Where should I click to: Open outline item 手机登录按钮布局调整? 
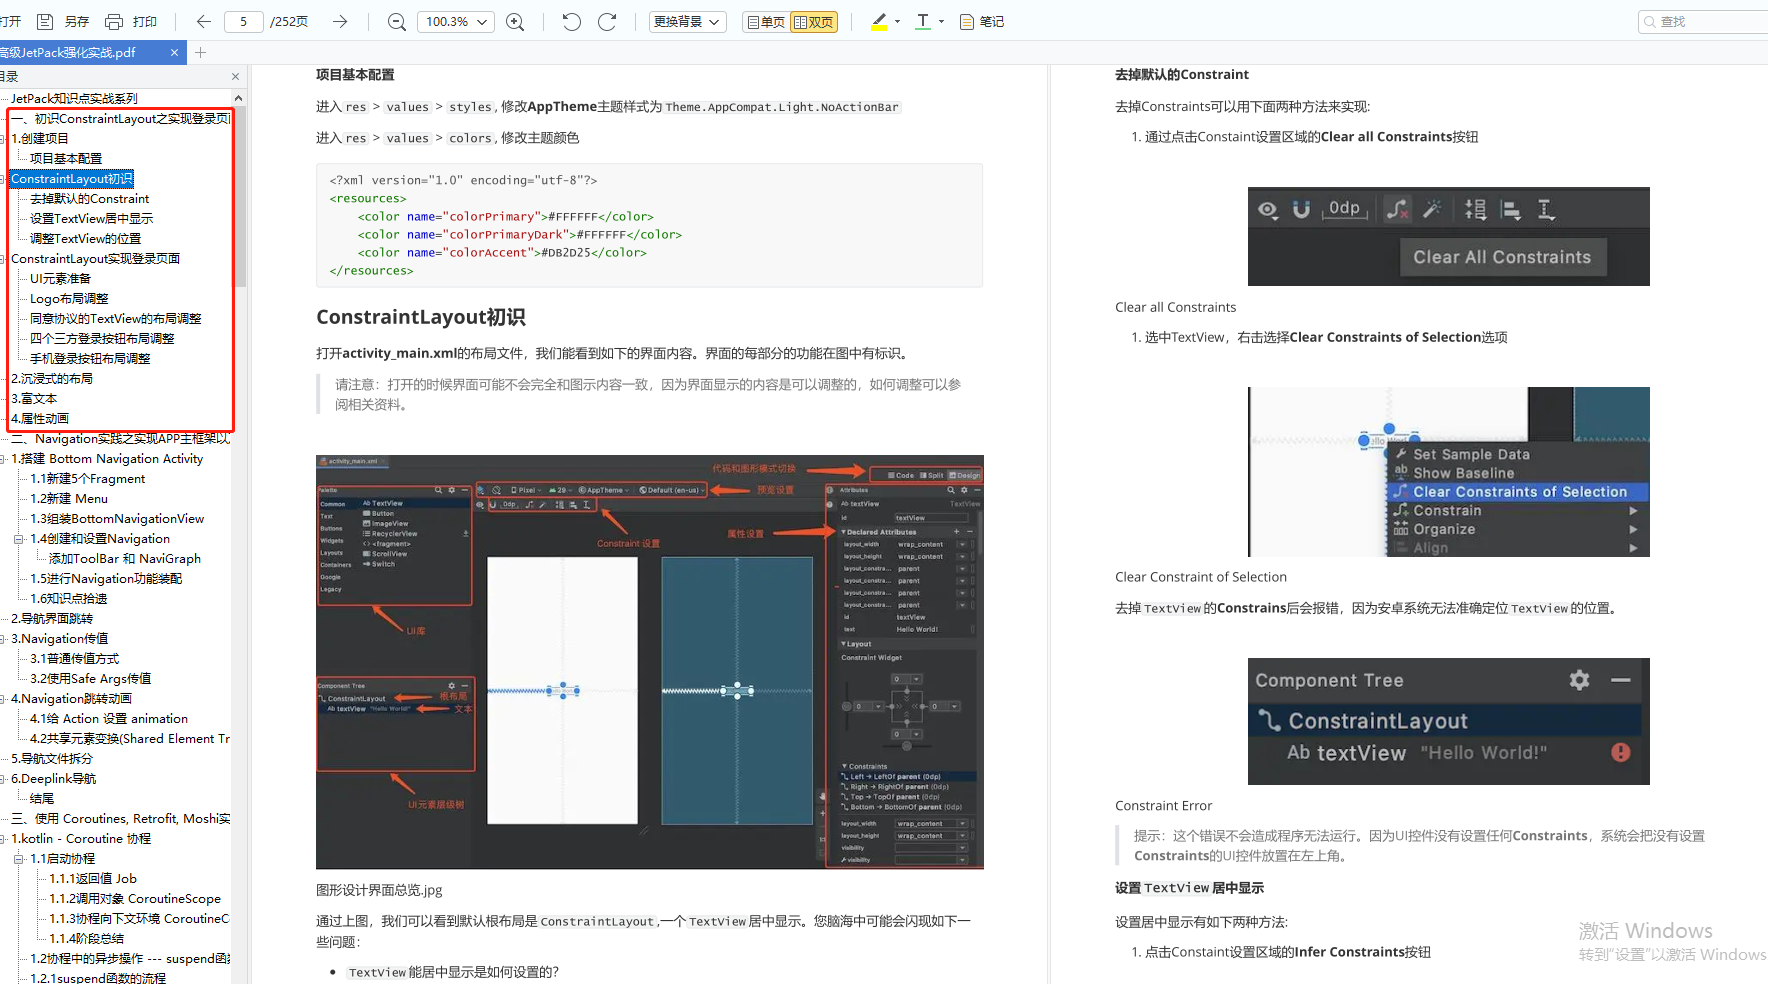pos(90,358)
